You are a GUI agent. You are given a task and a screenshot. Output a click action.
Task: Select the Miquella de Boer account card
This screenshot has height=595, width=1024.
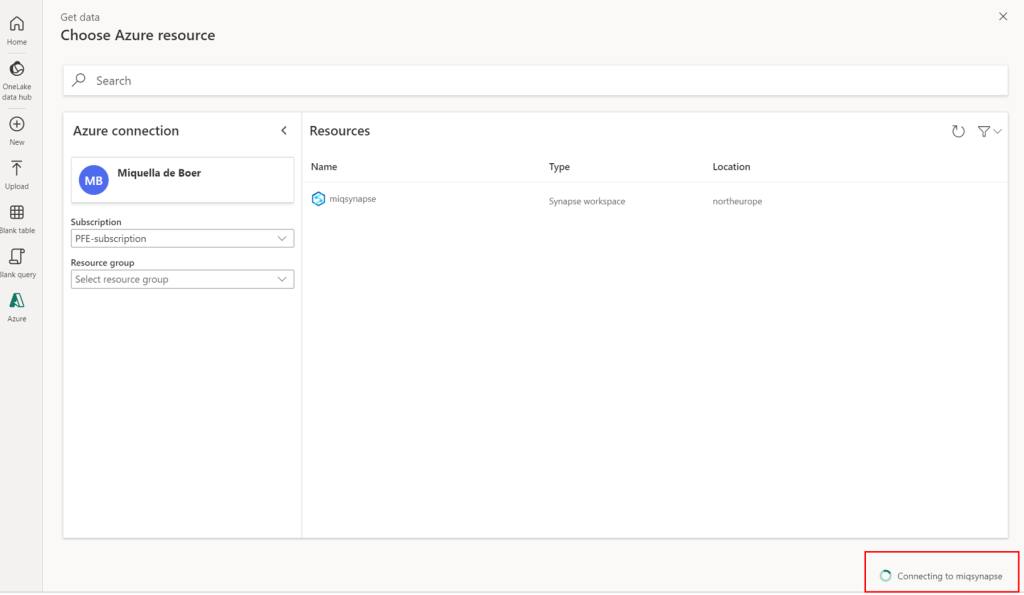182,180
